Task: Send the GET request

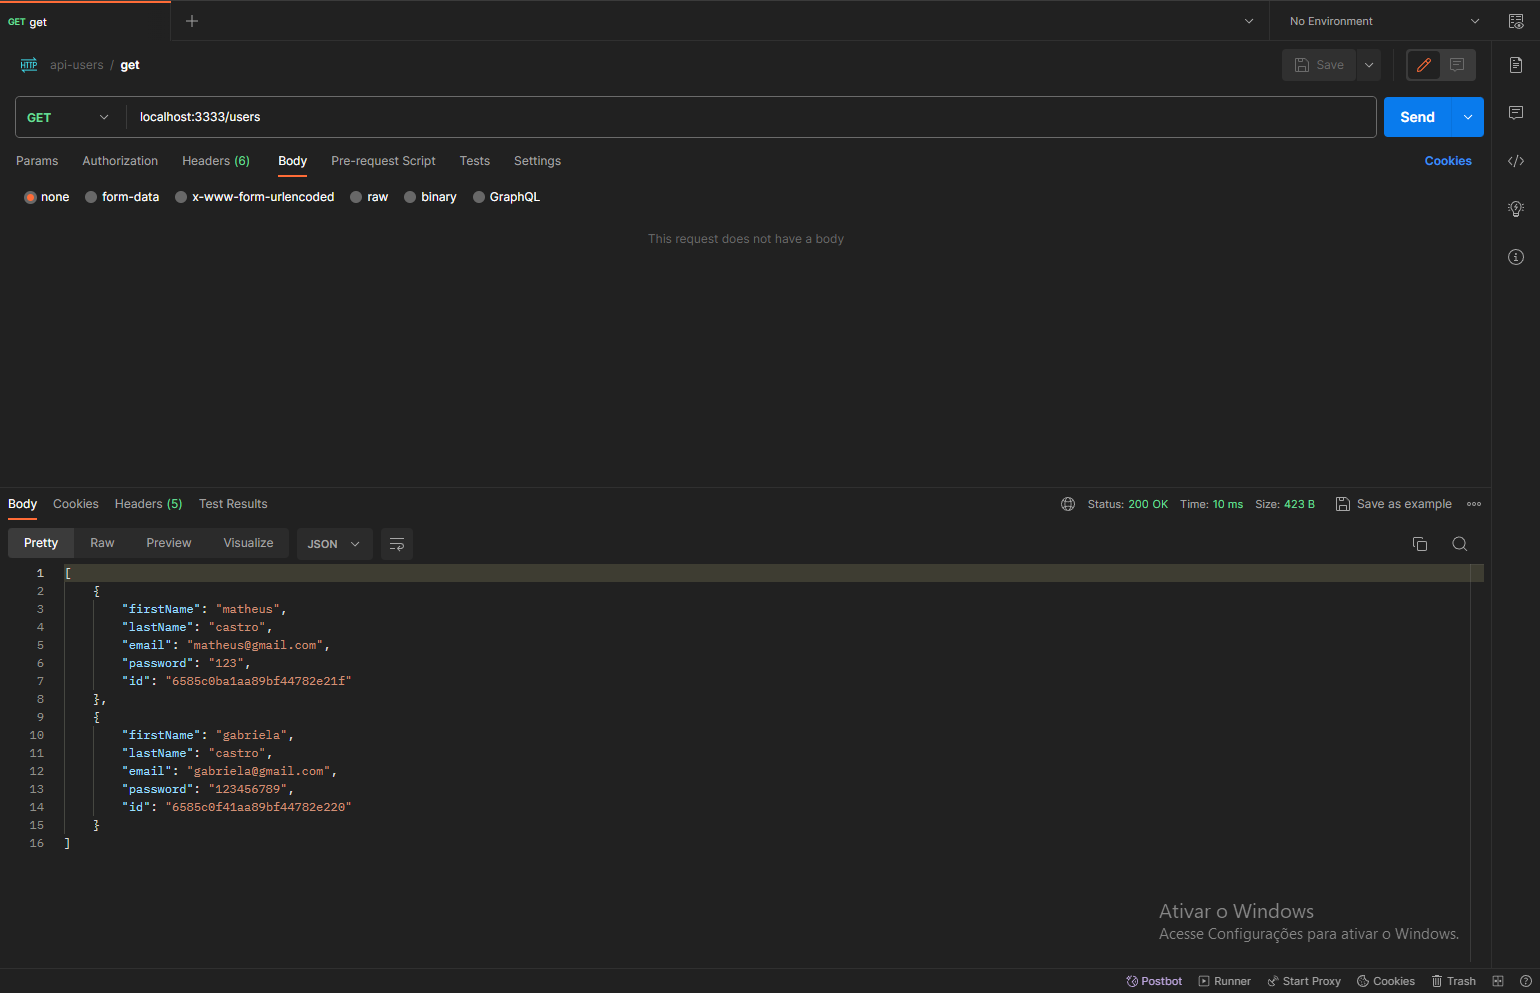Action: [1418, 117]
